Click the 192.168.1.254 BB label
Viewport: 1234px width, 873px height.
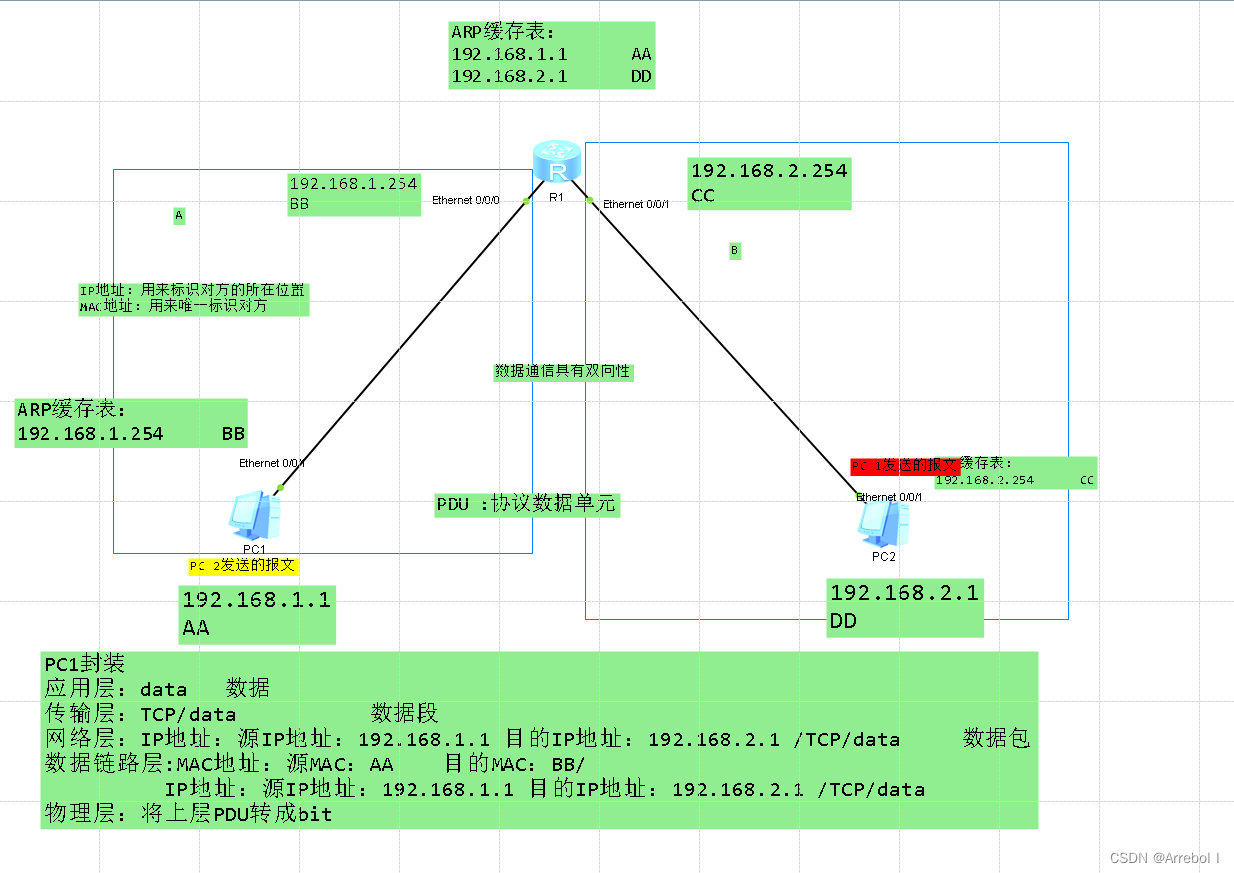click(x=353, y=194)
